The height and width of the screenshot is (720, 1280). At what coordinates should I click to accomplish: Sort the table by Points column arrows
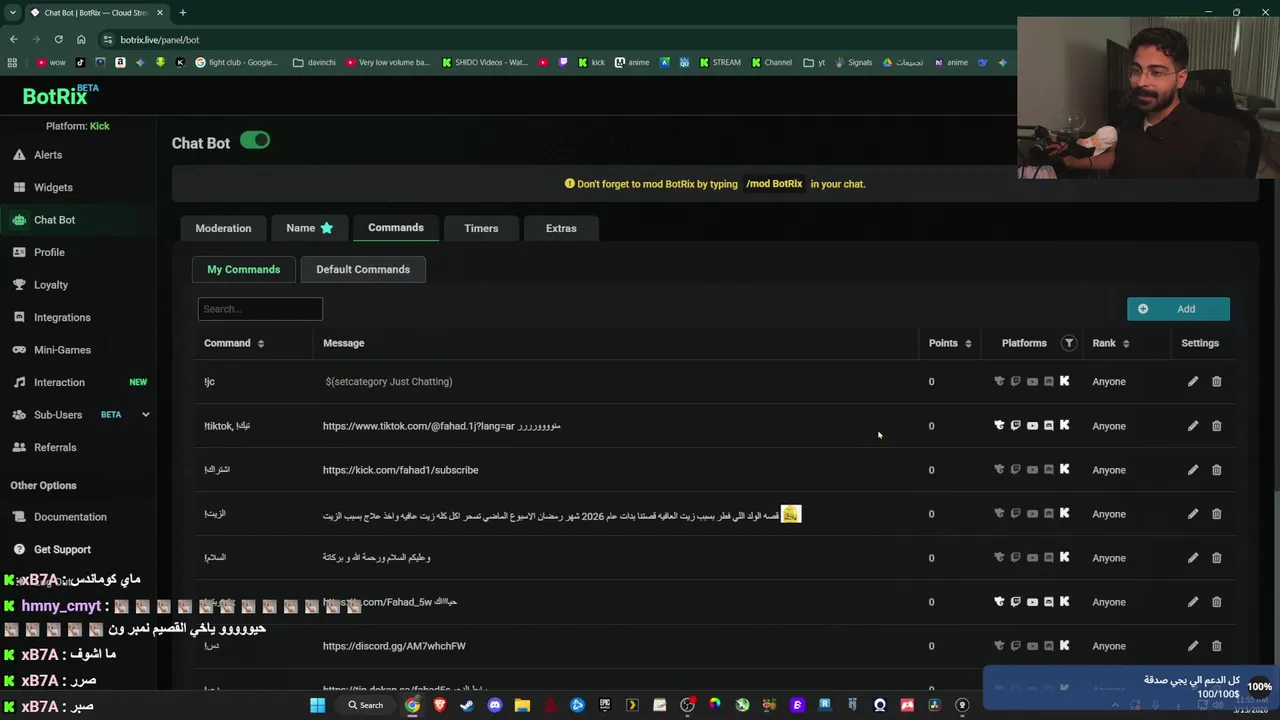[x=967, y=343]
